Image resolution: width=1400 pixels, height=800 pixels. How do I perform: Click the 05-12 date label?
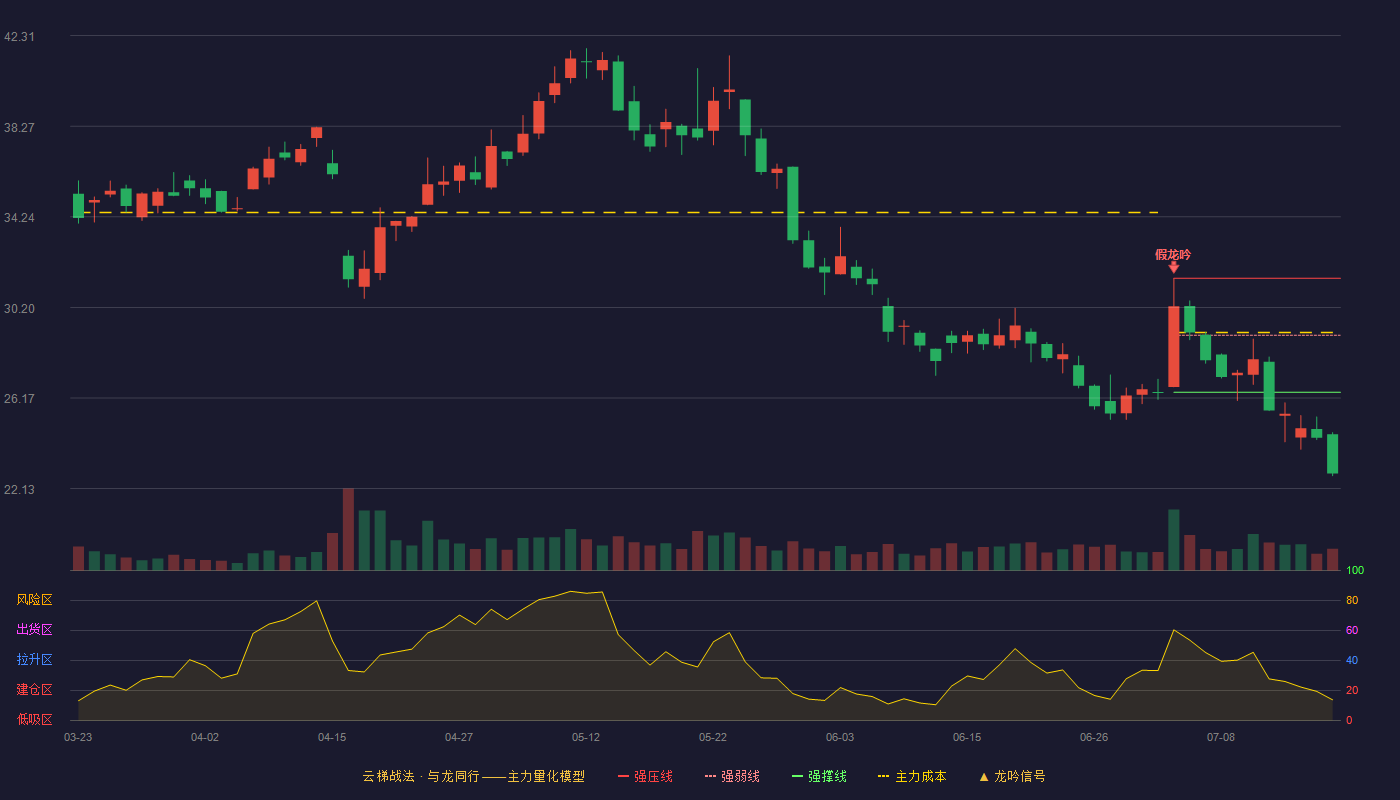coord(586,737)
